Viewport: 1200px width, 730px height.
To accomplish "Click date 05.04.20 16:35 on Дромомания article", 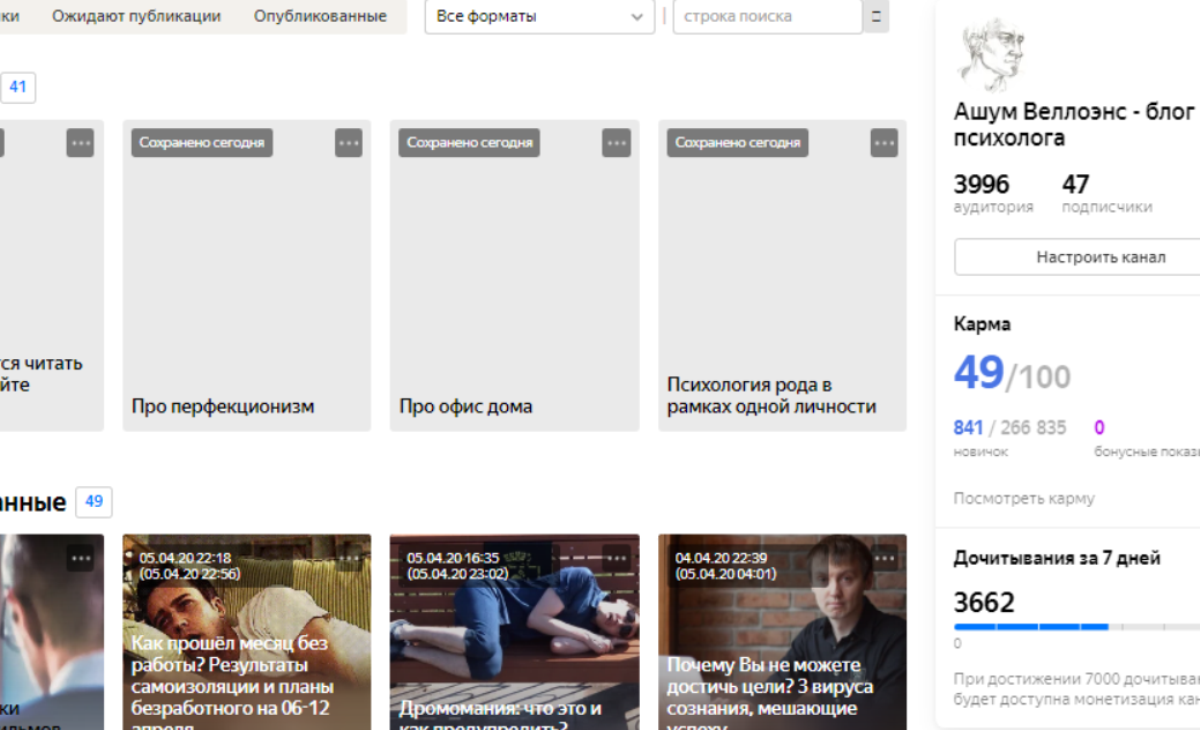I will [453, 558].
